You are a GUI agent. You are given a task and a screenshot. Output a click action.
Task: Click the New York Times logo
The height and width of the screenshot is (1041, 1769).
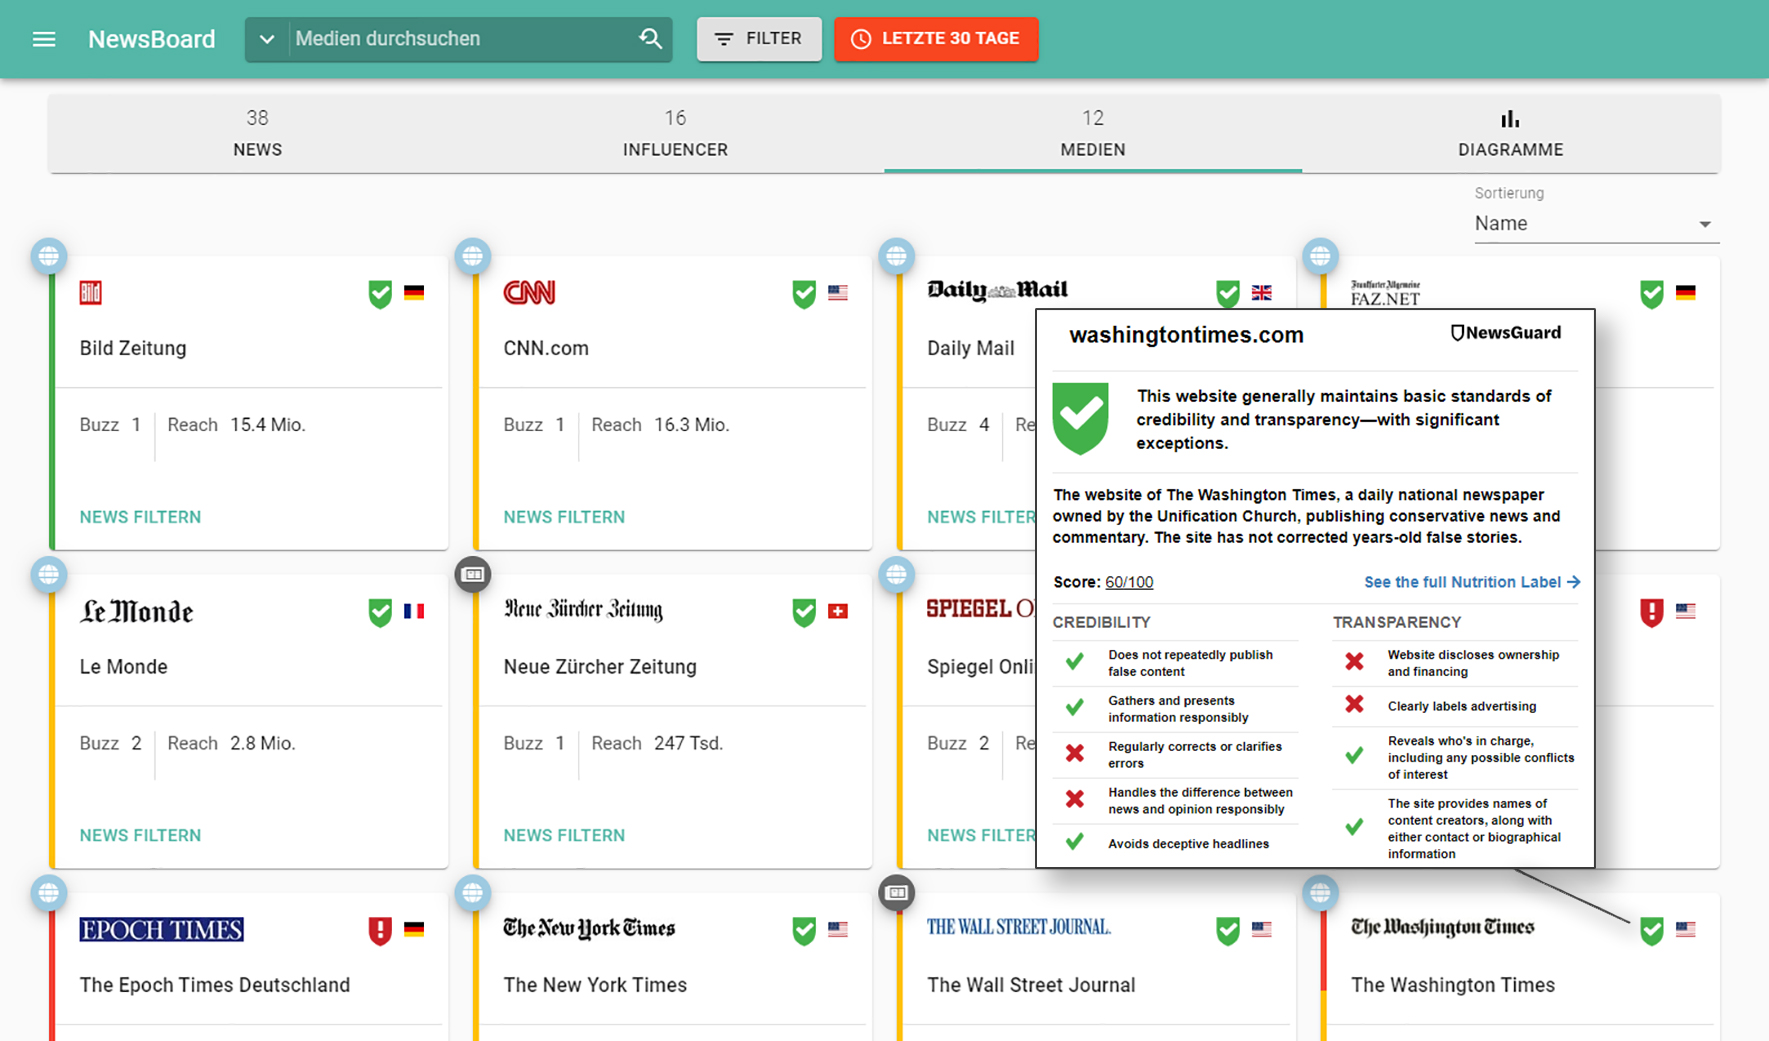tap(589, 928)
